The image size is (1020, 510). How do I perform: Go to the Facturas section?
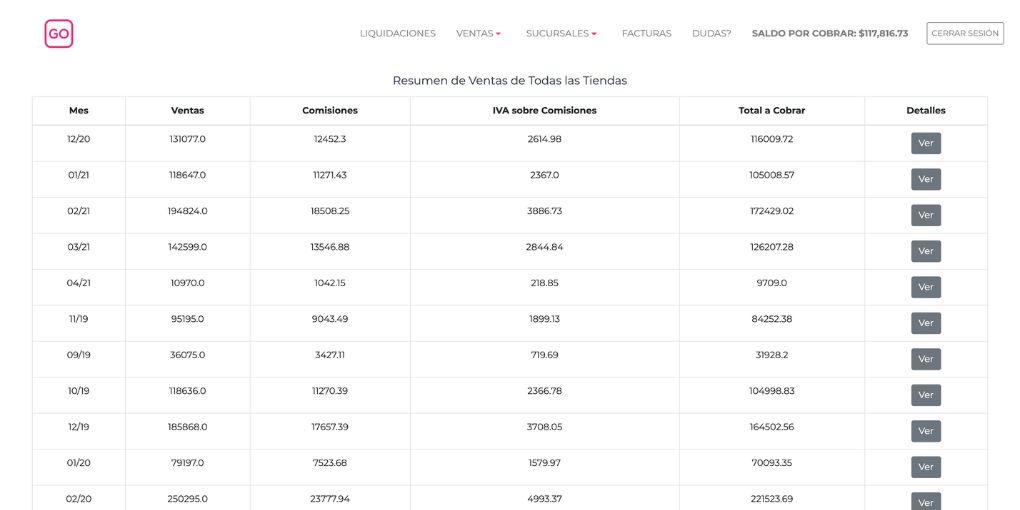click(x=646, y=33)
